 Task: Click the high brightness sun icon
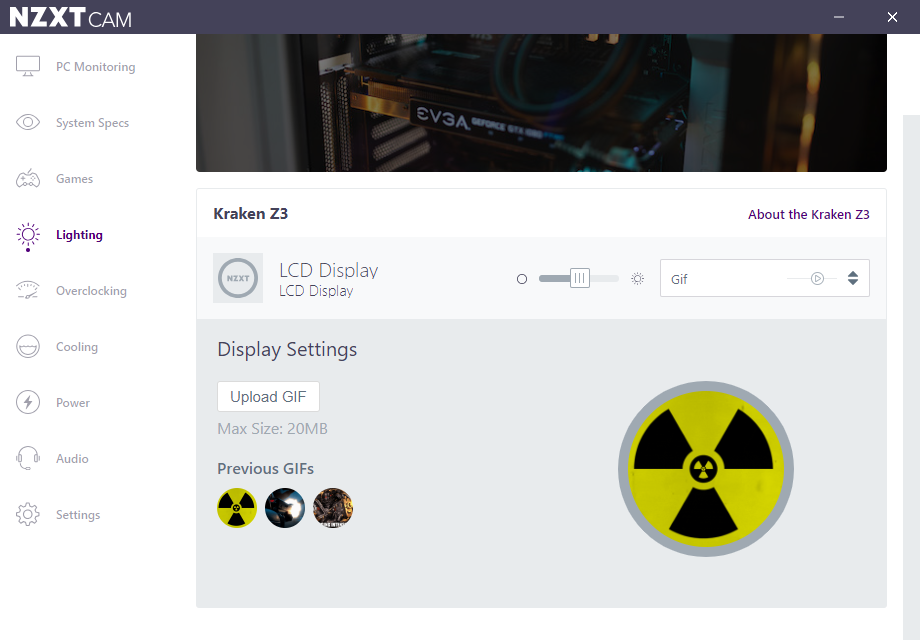click(637, 279)
